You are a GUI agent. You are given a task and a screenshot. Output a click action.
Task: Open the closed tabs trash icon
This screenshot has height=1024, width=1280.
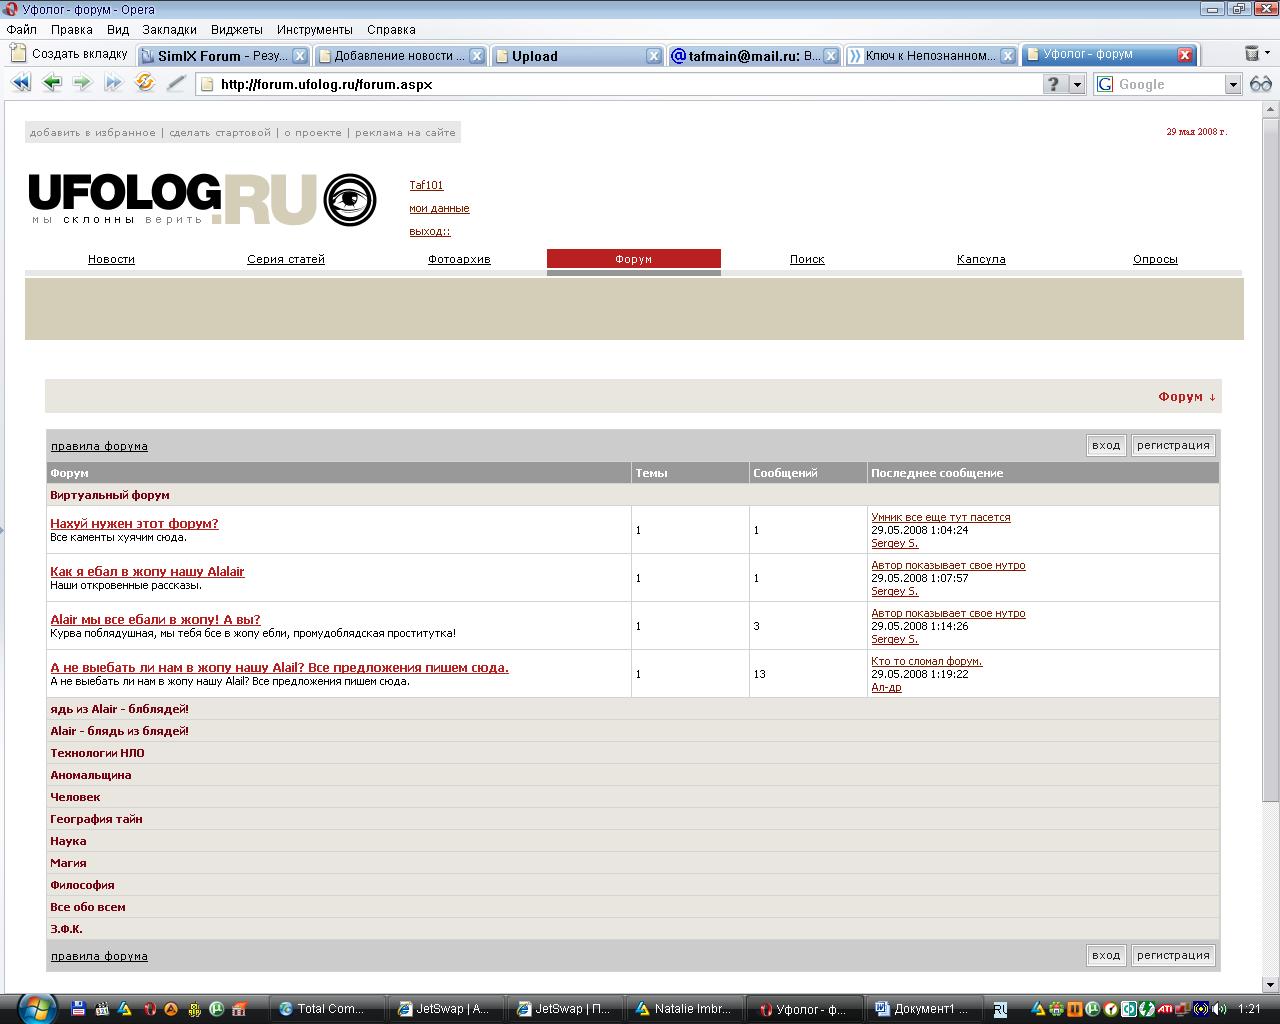(x=1251, y=54)
